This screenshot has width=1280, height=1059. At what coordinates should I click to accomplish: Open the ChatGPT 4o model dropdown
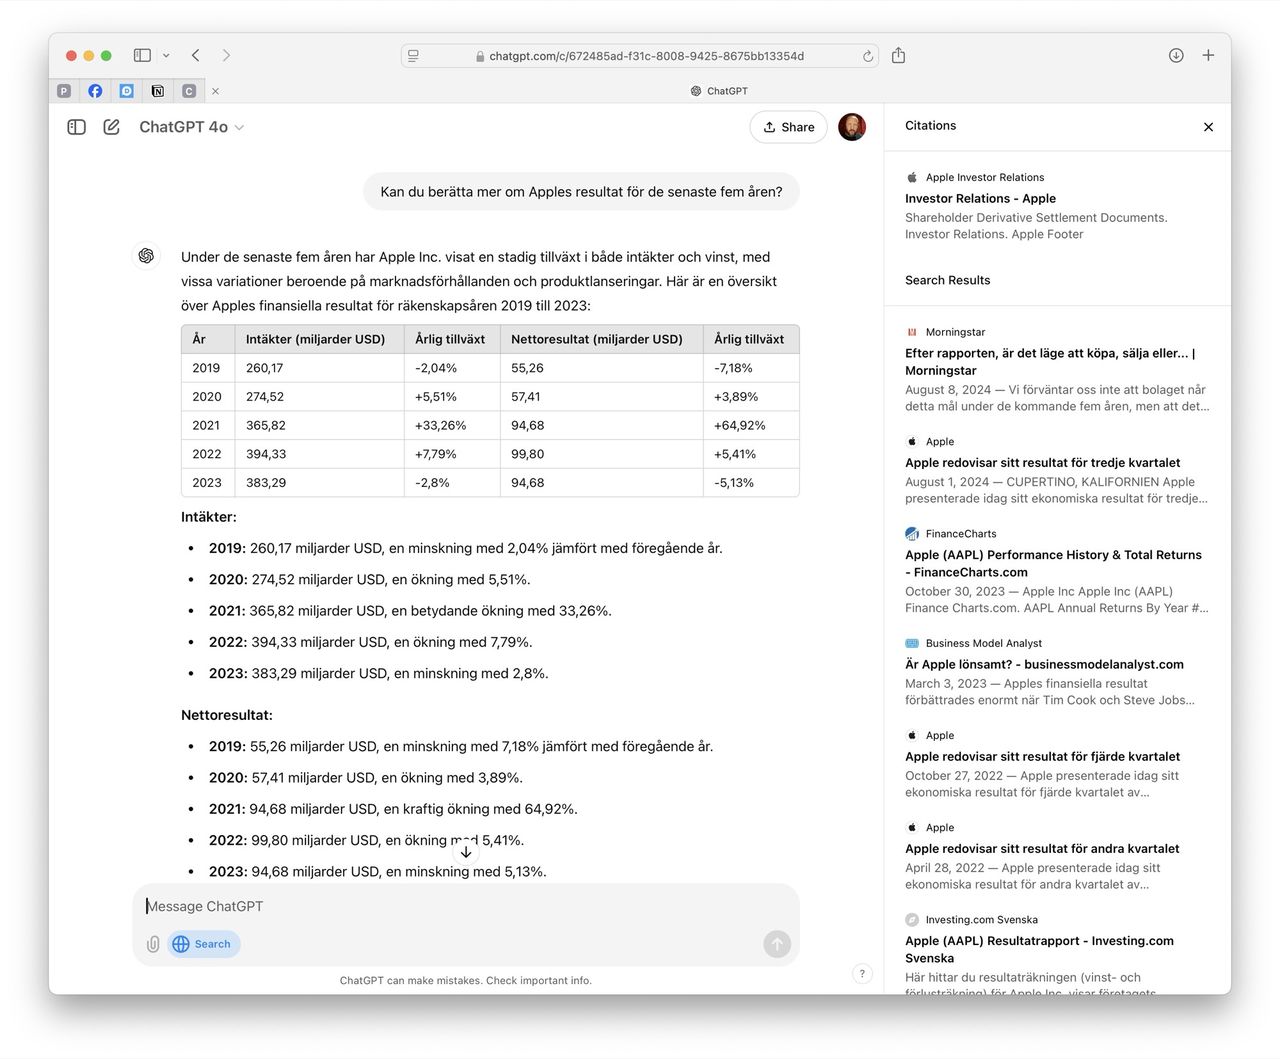tap(191, 127)
